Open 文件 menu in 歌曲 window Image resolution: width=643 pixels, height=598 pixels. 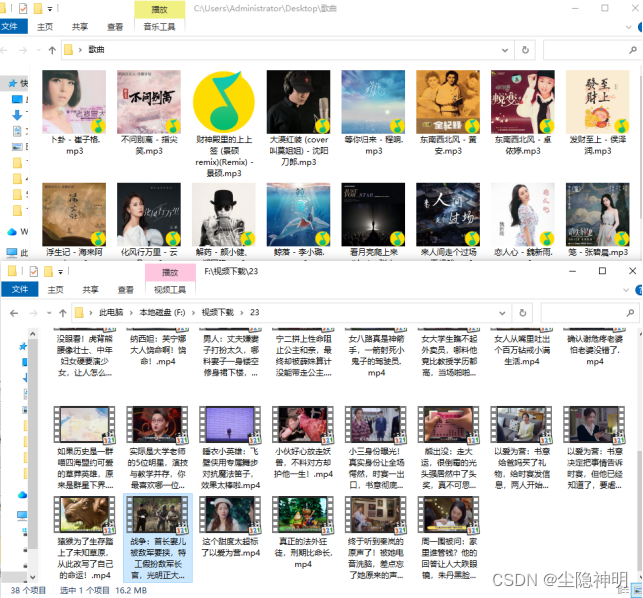point(14,27)
